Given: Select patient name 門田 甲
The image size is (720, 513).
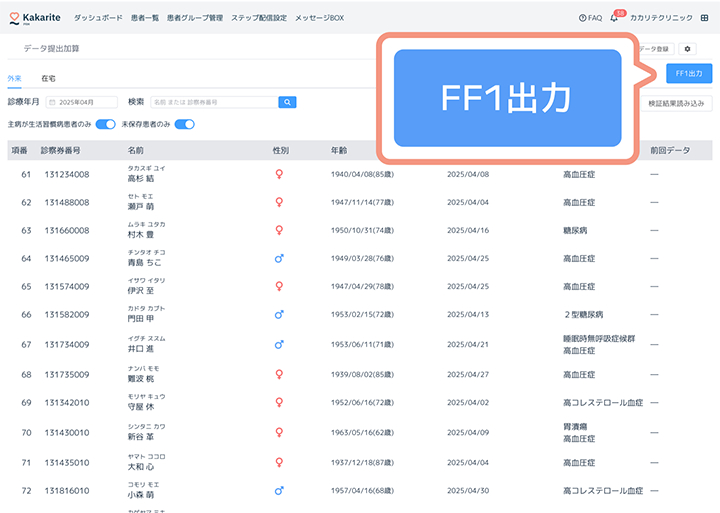Looking at the screenshot, I should click(141, 318).
